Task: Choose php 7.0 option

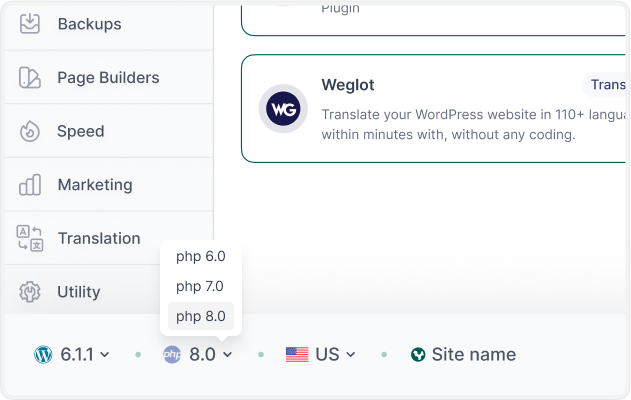Action: 201,286
